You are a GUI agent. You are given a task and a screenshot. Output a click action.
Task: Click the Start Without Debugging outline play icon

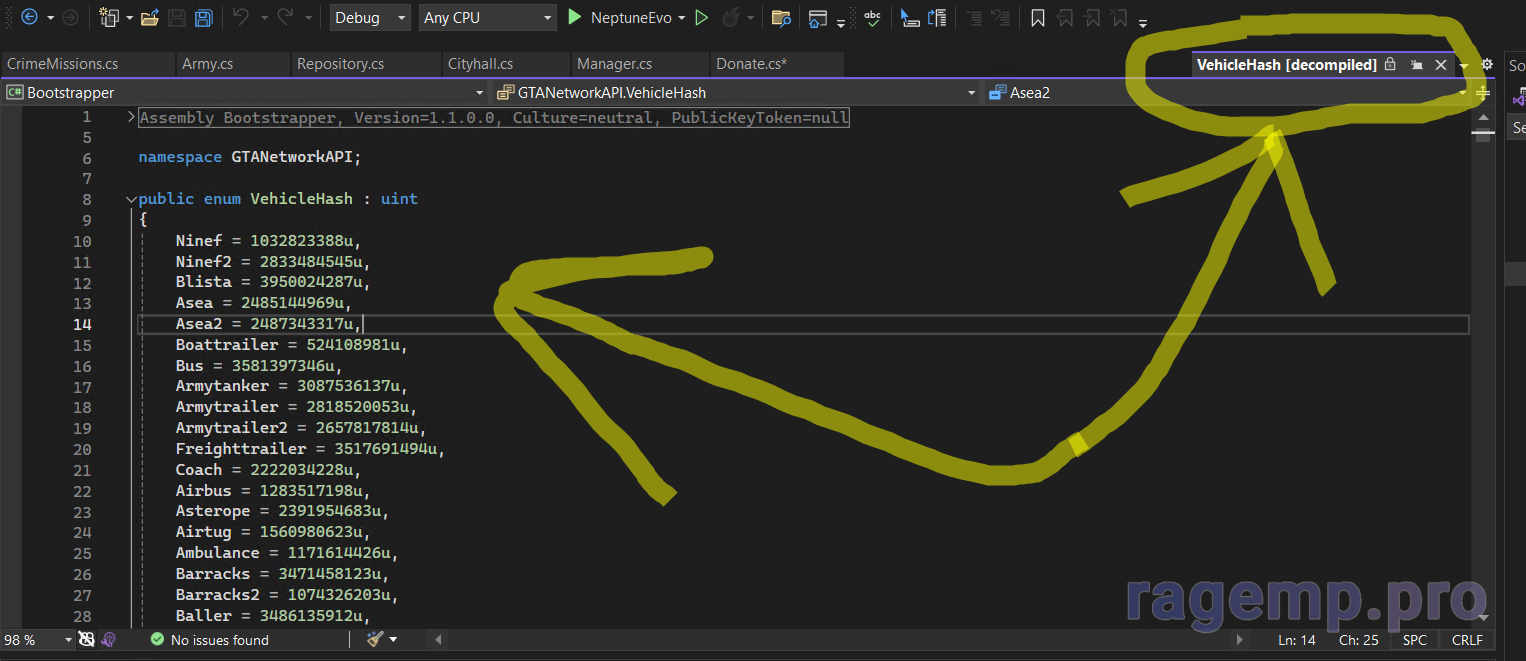(x=702, y=17)
